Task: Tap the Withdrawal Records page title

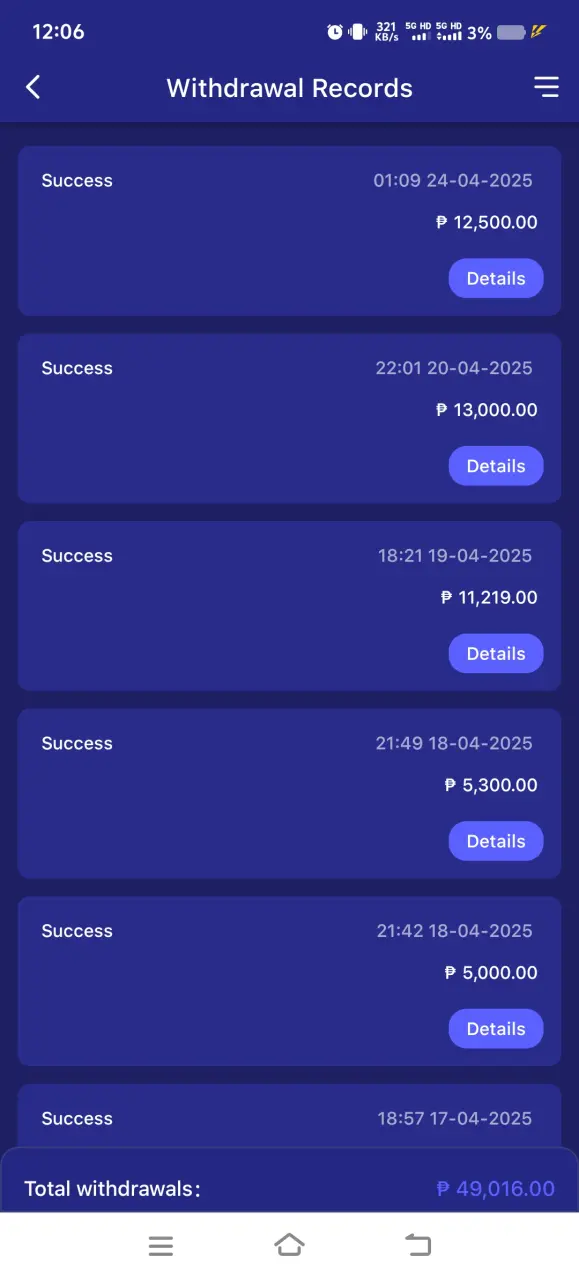Action: (290, 88)
